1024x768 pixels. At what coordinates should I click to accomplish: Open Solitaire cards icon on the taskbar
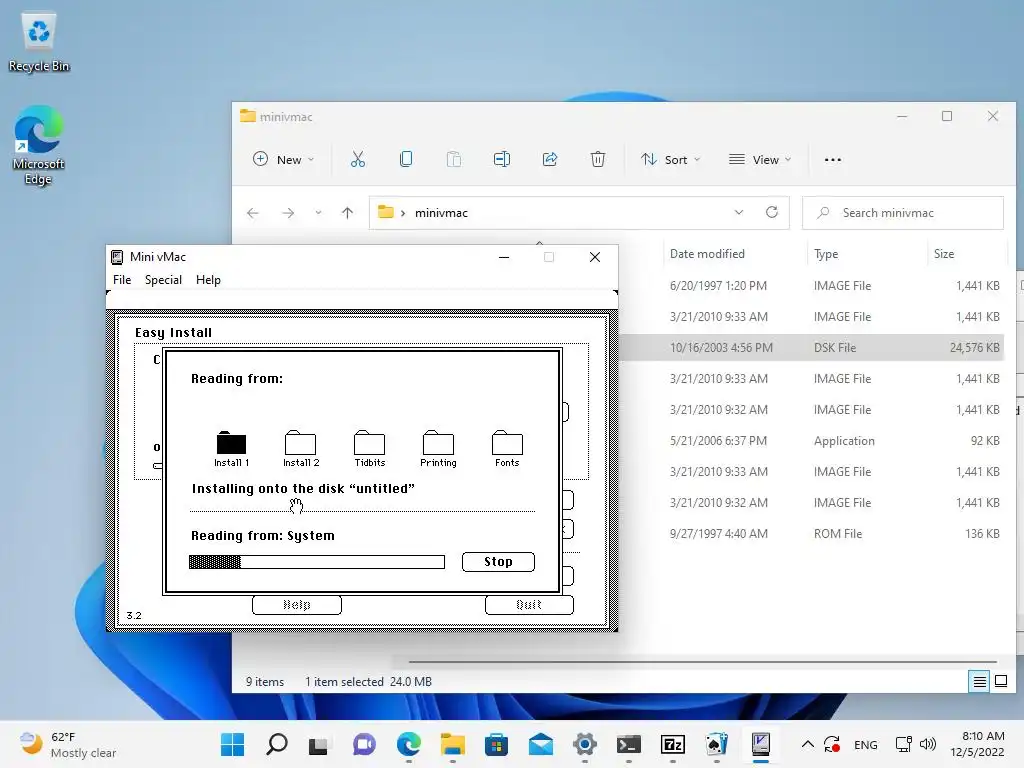point(716,744)
